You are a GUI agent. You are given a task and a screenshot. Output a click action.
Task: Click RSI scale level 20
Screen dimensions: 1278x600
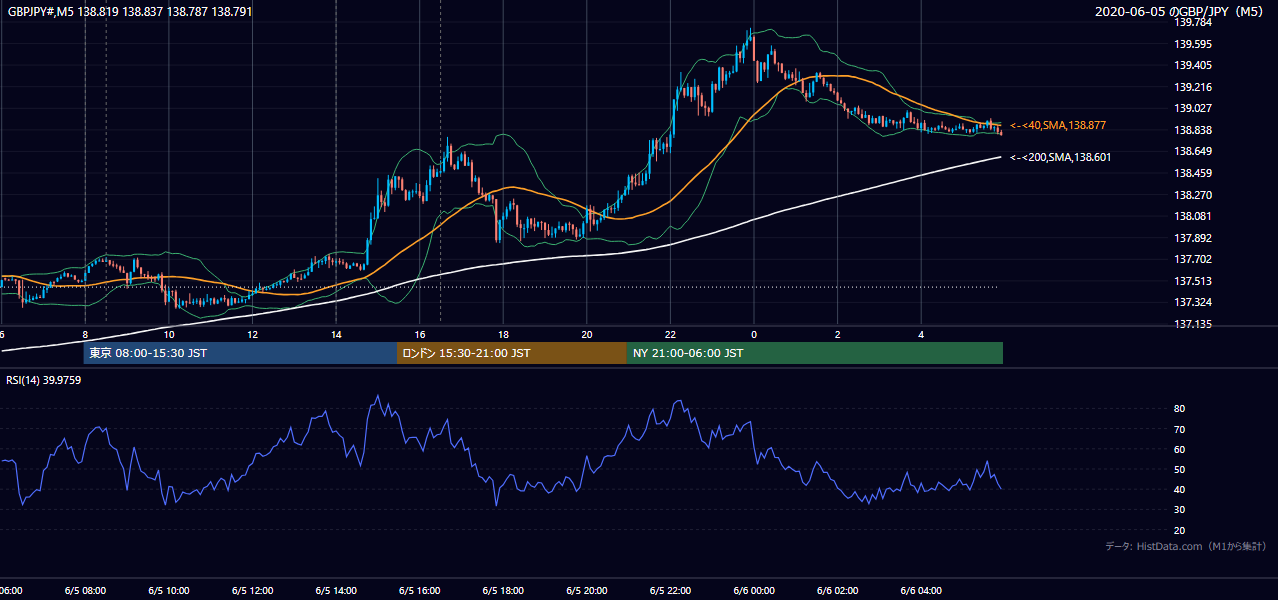(x=1179, y=530)
